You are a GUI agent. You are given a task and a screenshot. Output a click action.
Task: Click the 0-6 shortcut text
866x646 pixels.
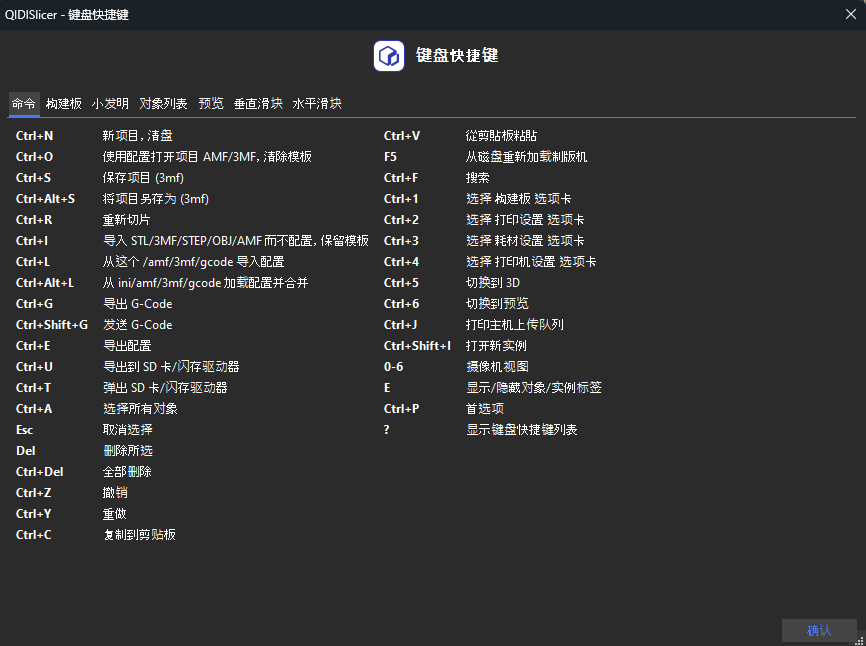pyautogui.click(x=393, y=367)
